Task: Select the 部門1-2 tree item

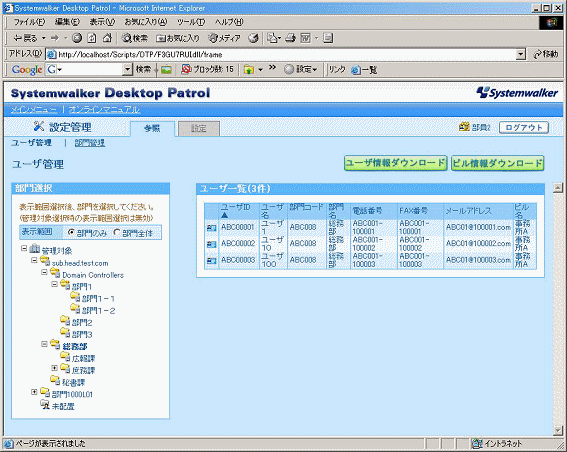Action: pyautogui.click(x=98, y=311)
